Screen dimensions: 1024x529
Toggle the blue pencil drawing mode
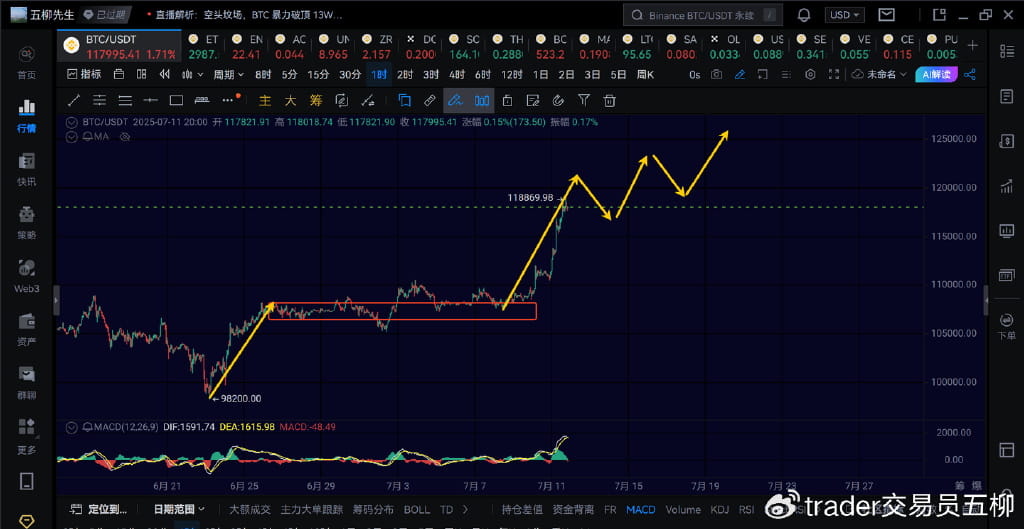[x=739, y=74]
